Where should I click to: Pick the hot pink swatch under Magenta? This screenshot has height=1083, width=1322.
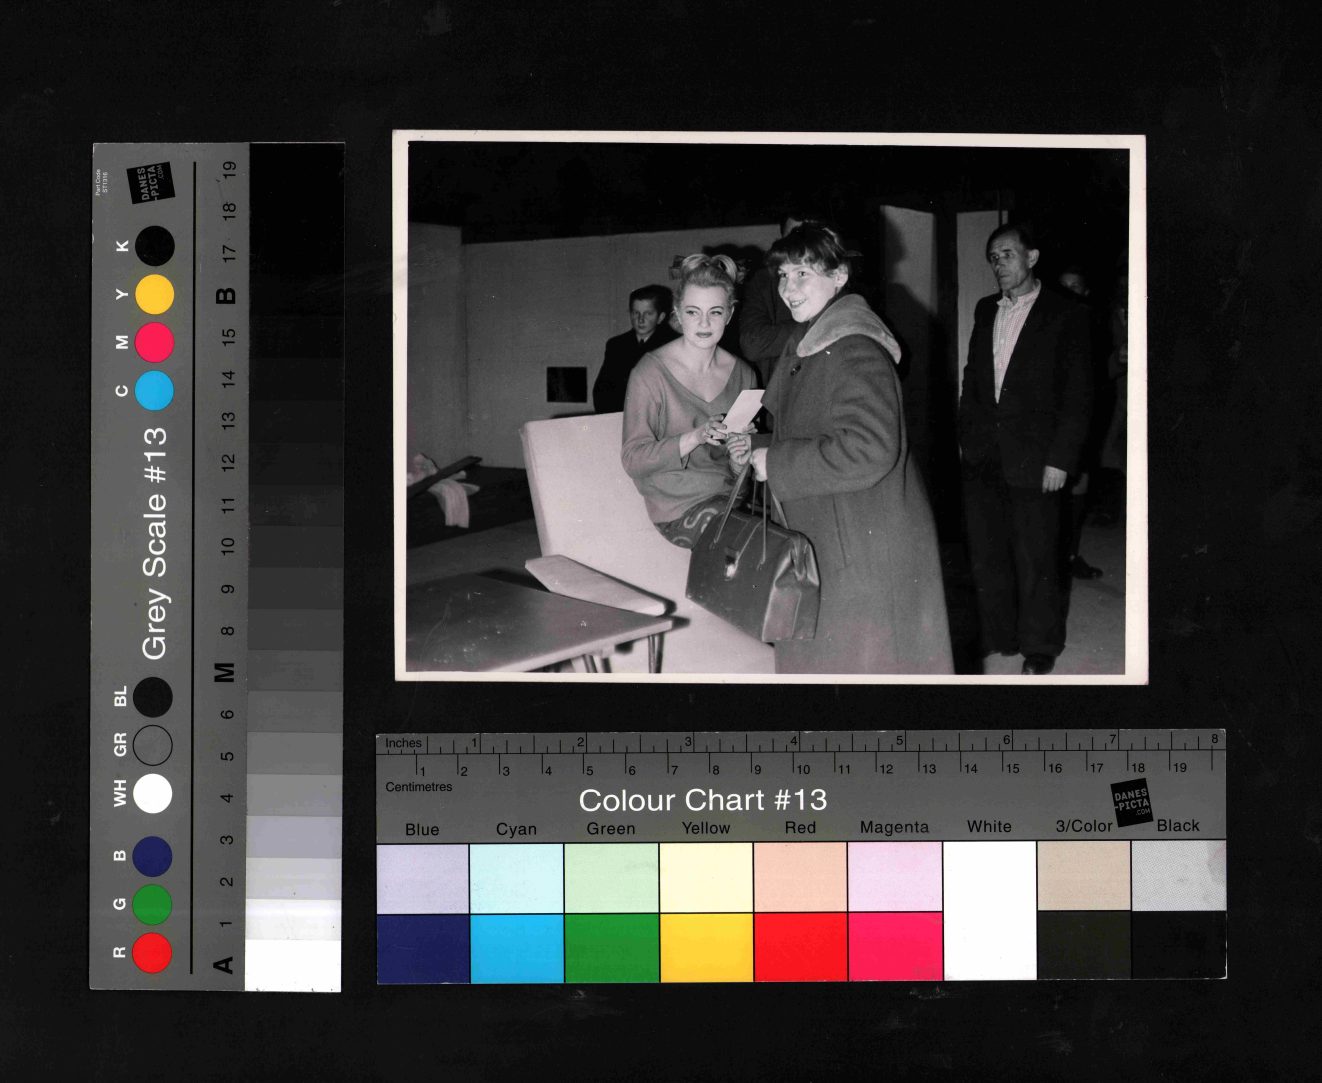(895, 947)
